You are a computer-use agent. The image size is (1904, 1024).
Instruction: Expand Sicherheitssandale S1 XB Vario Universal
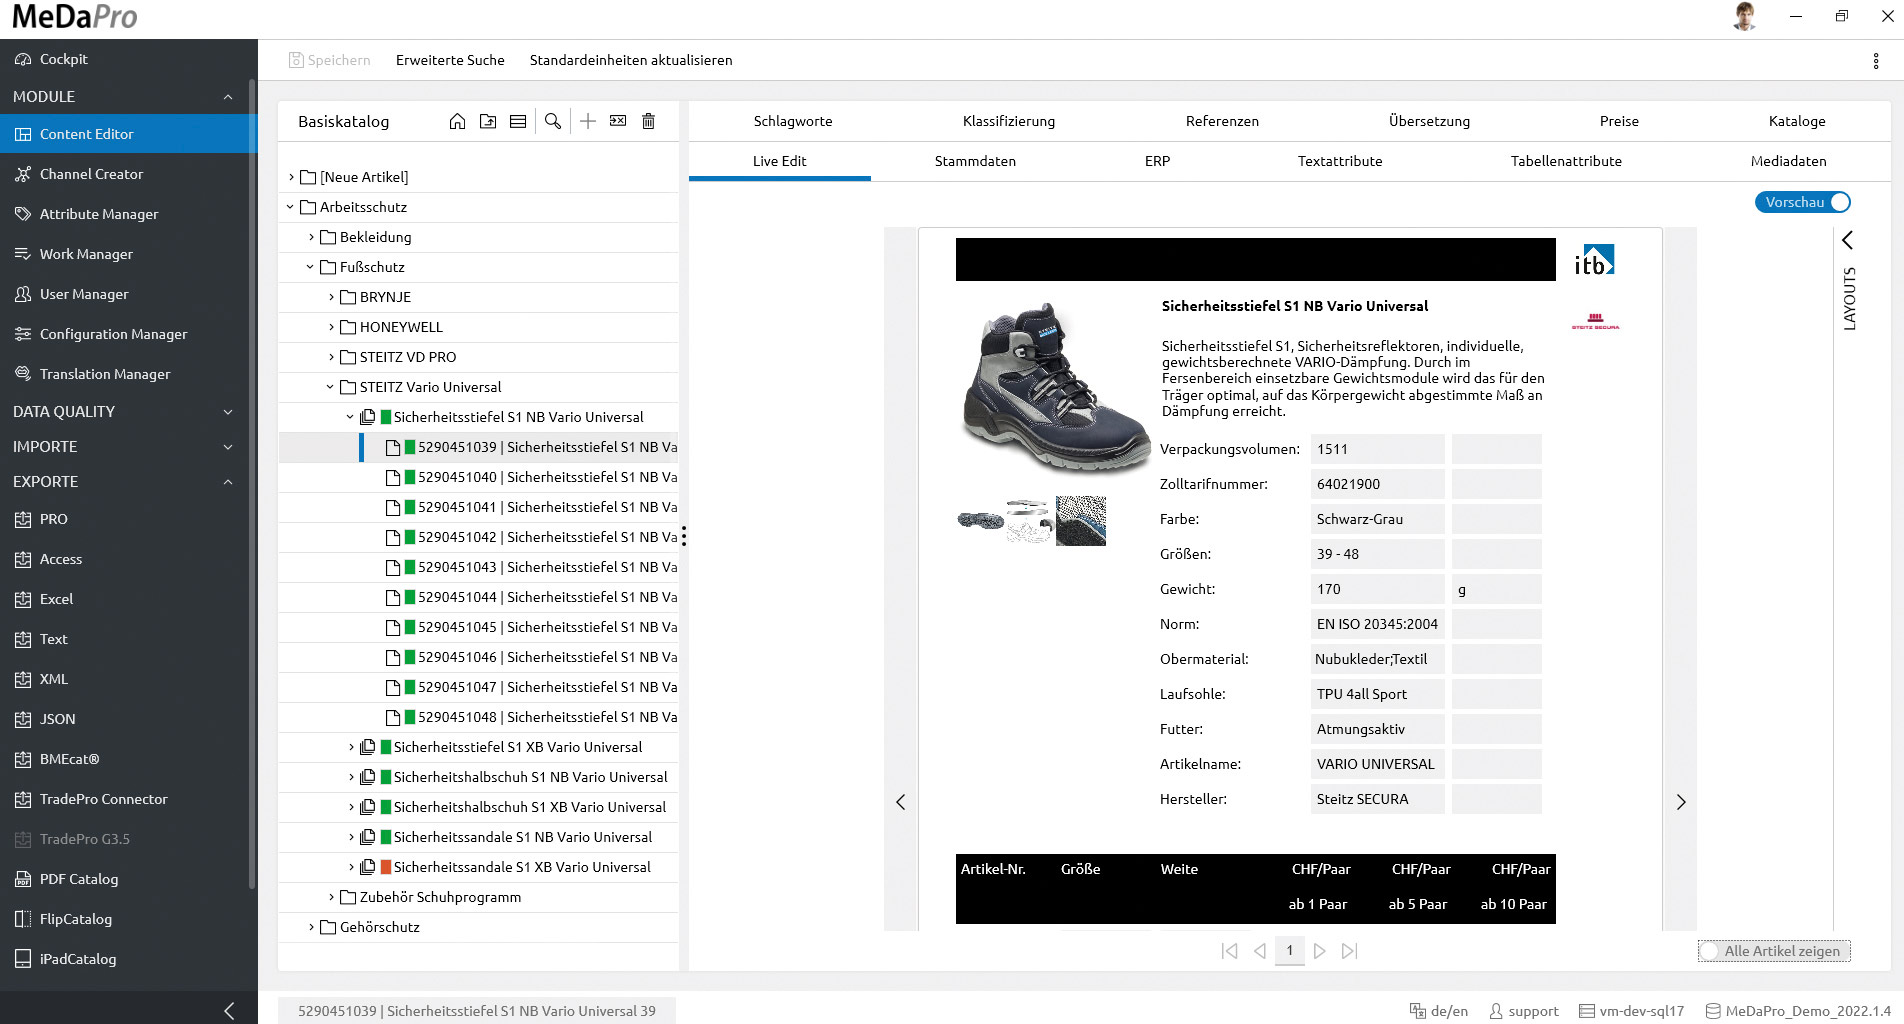(351, 867)
